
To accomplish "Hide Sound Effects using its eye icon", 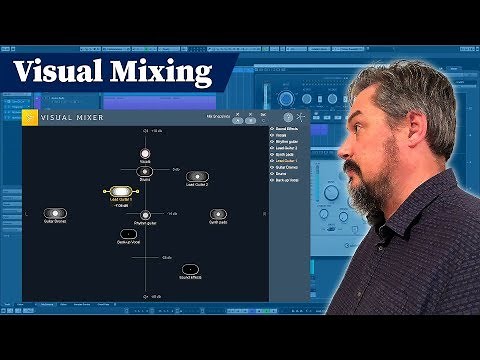I will [272, 129].
